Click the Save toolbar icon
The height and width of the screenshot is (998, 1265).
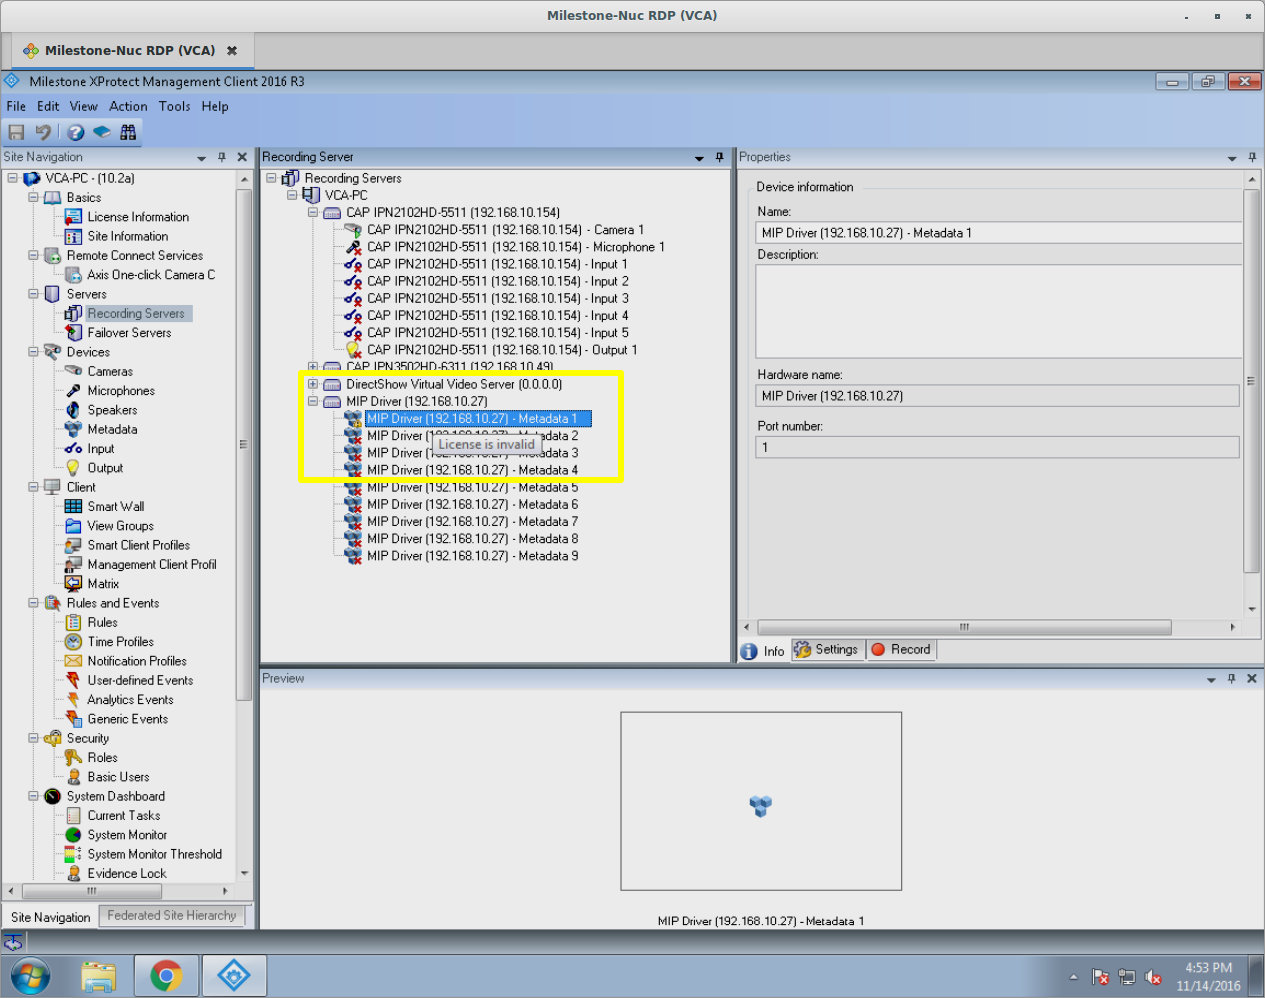click(16, 132)
